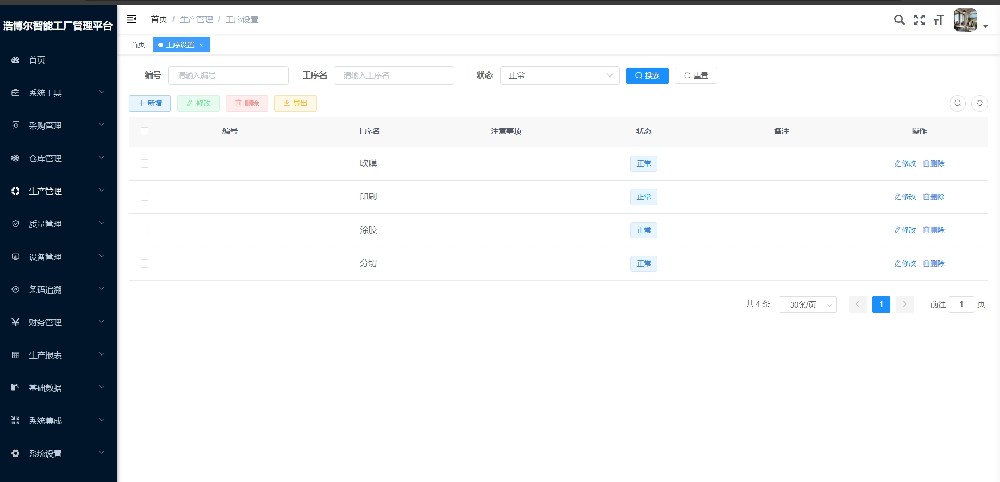
Task: Click the 系统工具 briefcase icon in the sidebar
Action: coord(15,92)
